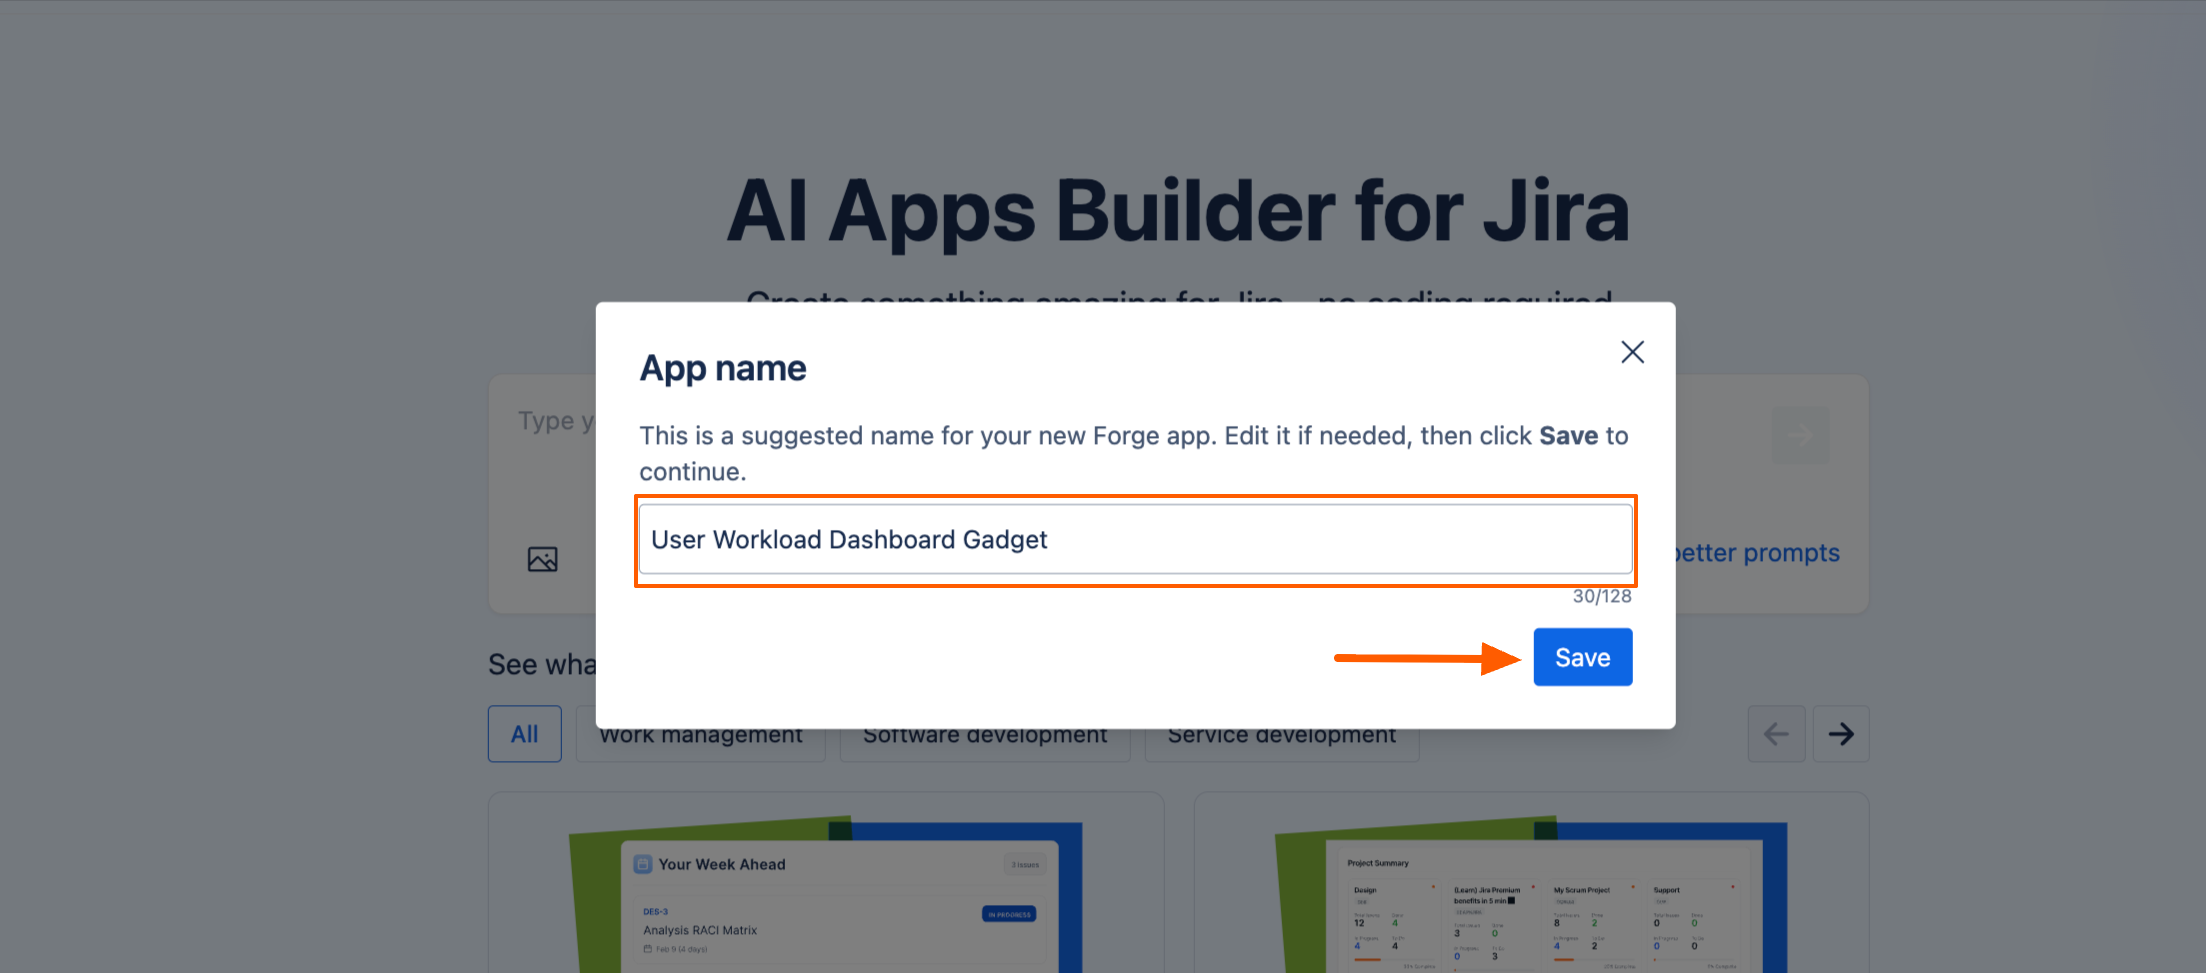Close the App name dialog
Viewport: 2206px width, 973px height.
[1632, 352]
